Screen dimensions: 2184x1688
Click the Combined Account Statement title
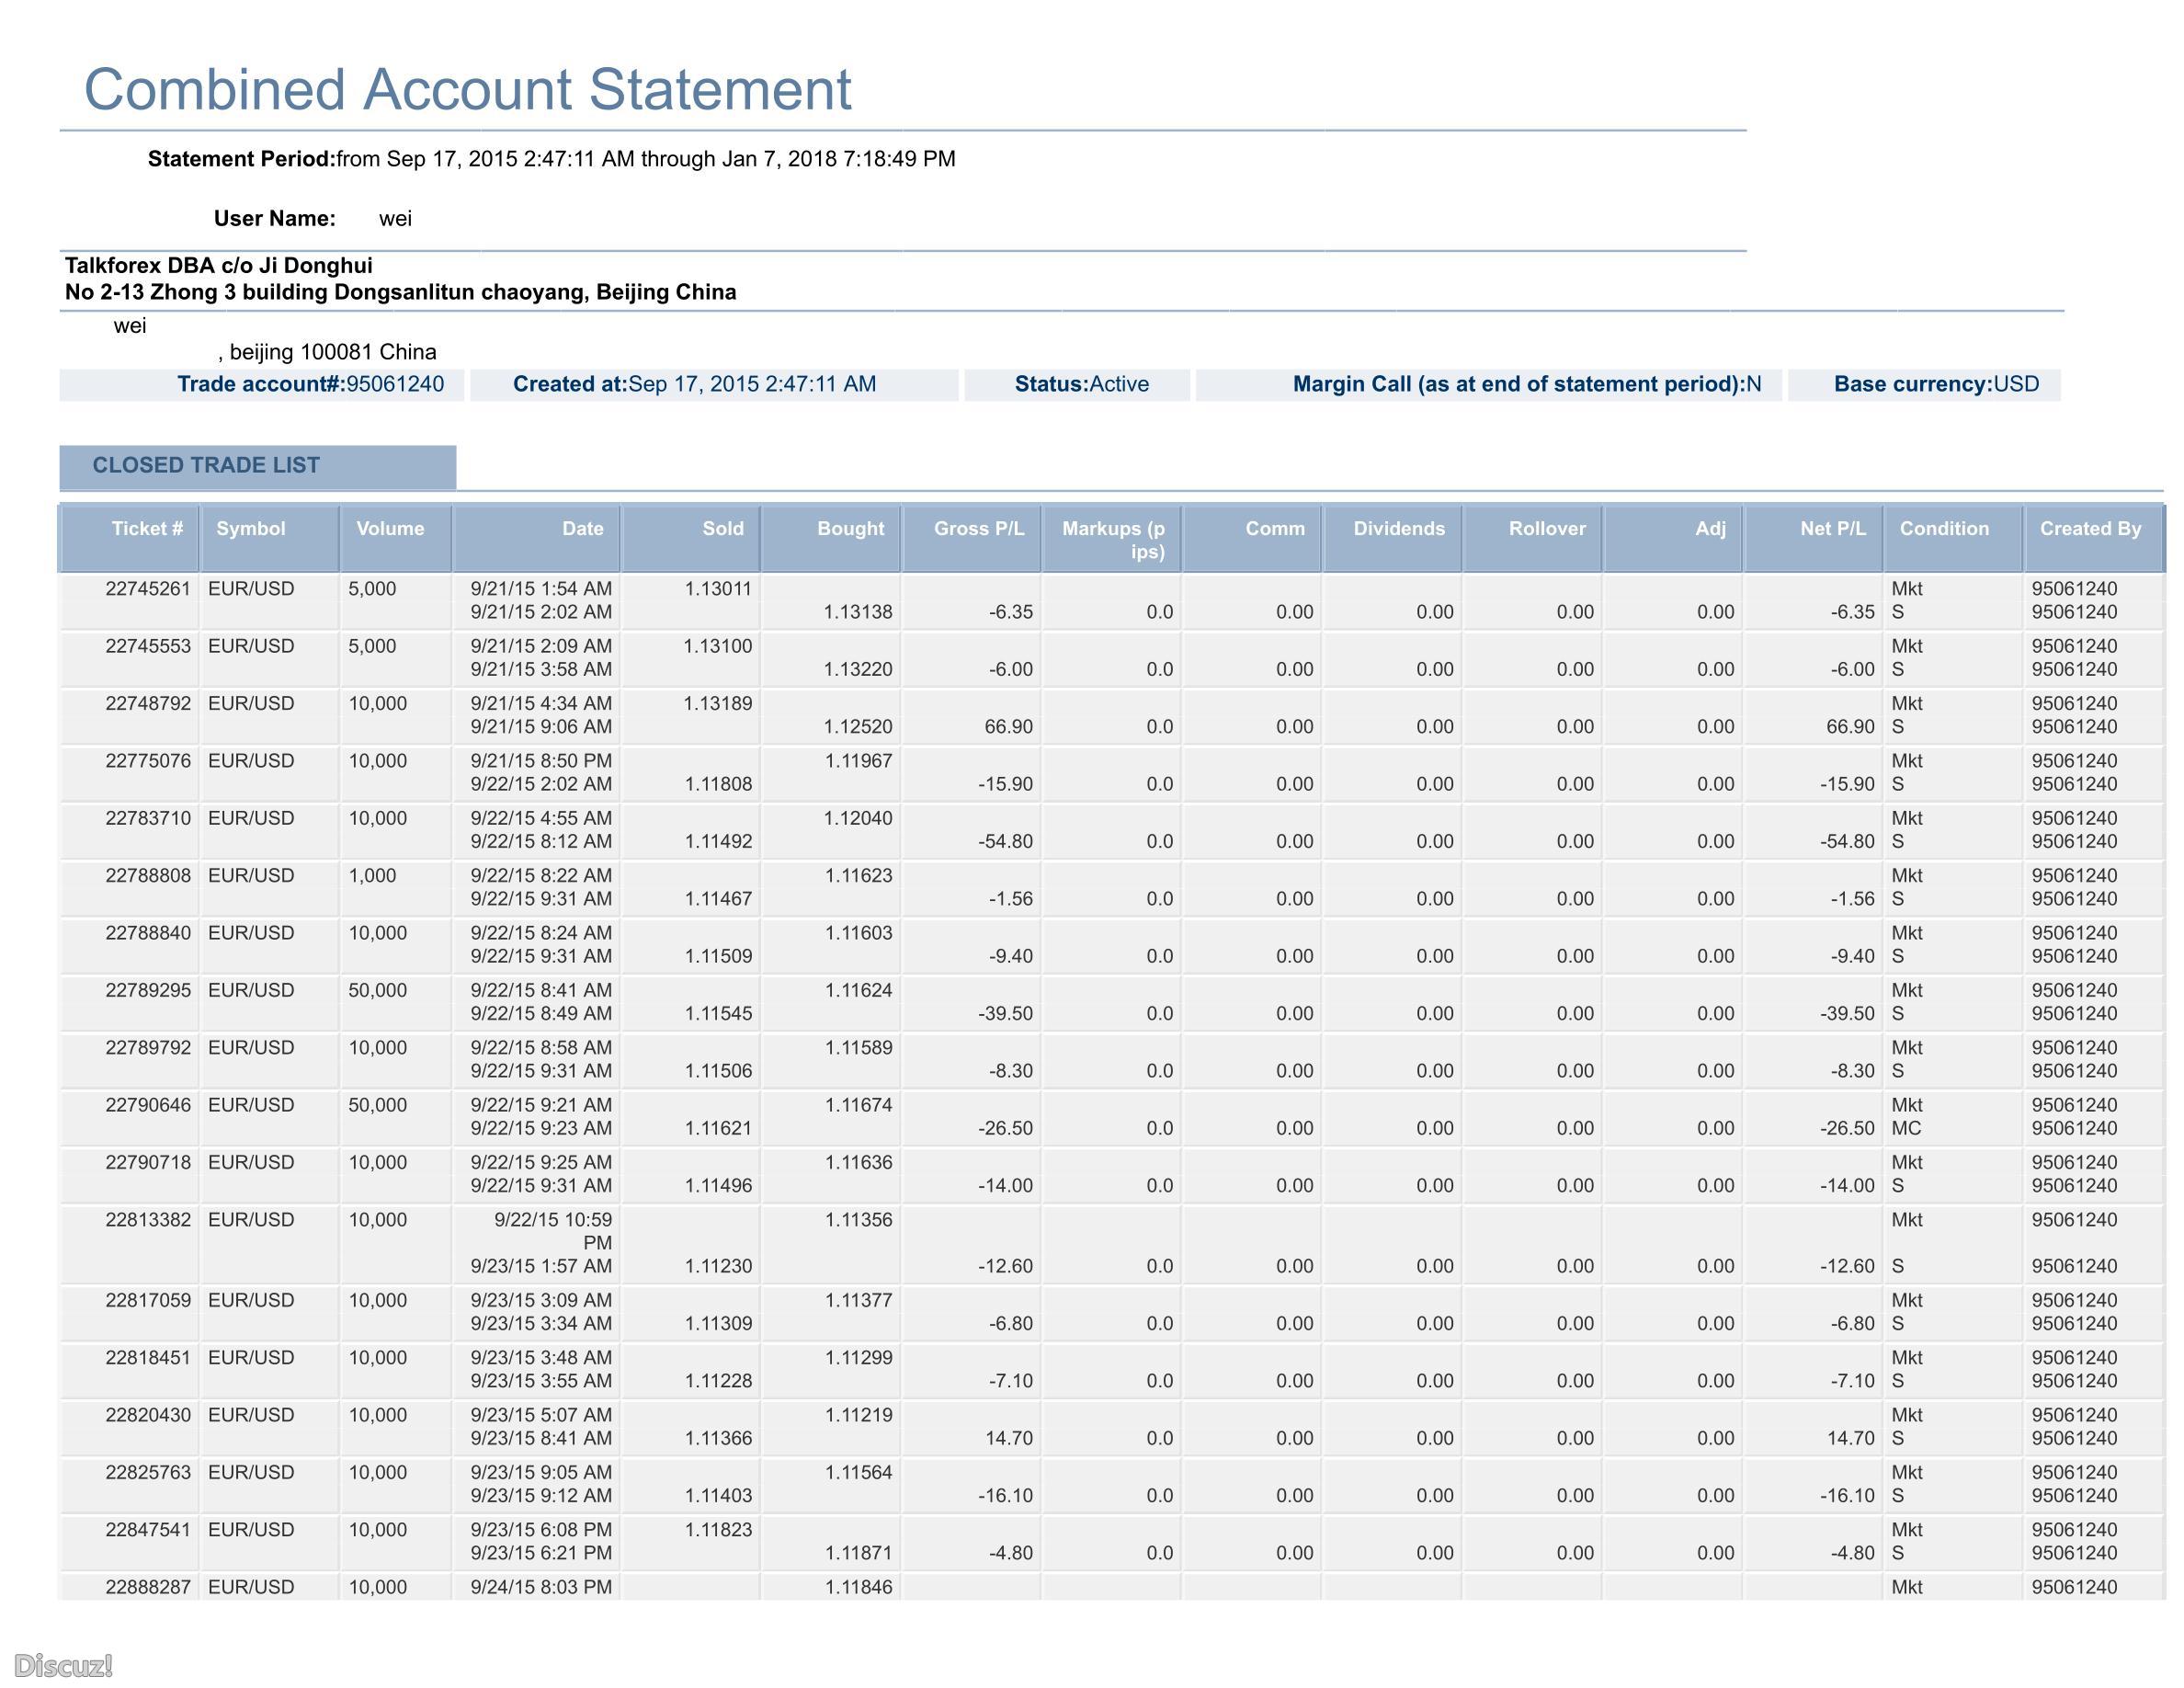pos(467,90)
